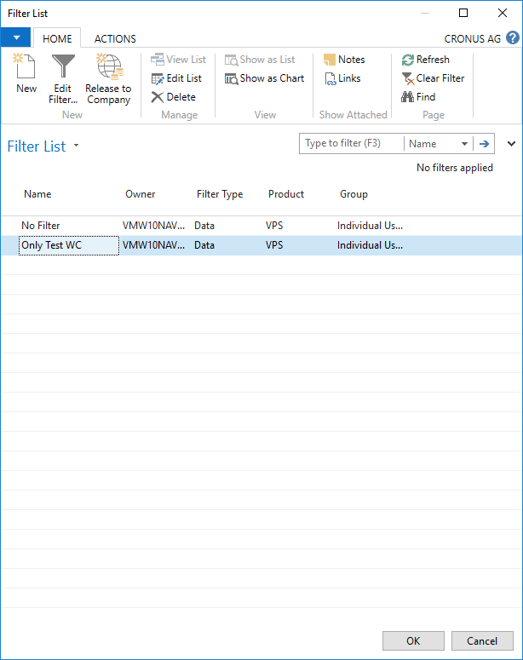
Task: Click Release to Company globe icon
Action: point(109,66)
